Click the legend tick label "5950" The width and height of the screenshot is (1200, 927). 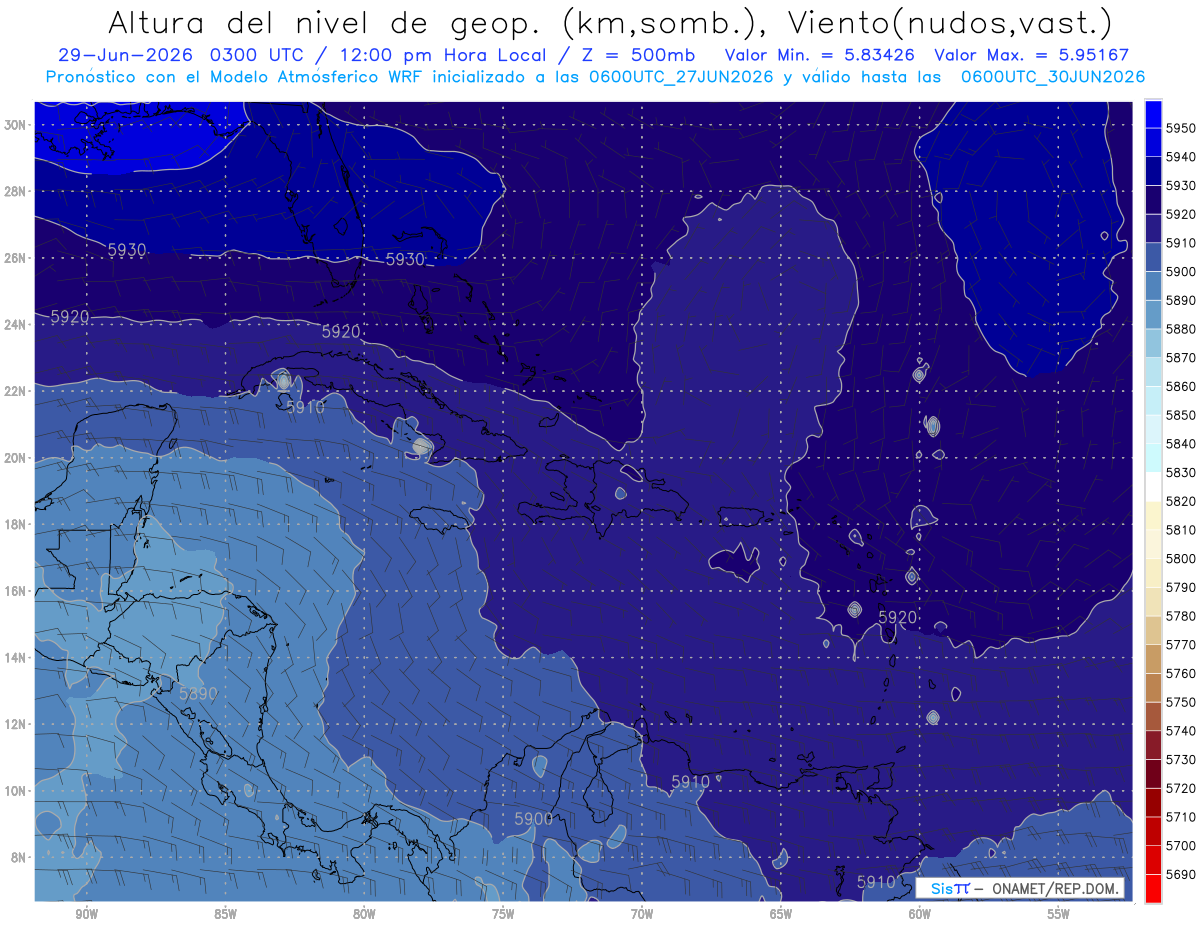click(1181, 128)
